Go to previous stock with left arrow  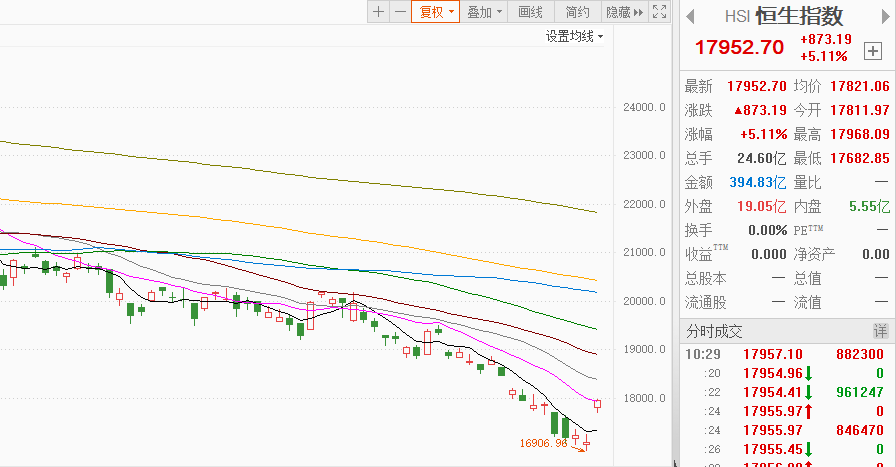[690, 15]
